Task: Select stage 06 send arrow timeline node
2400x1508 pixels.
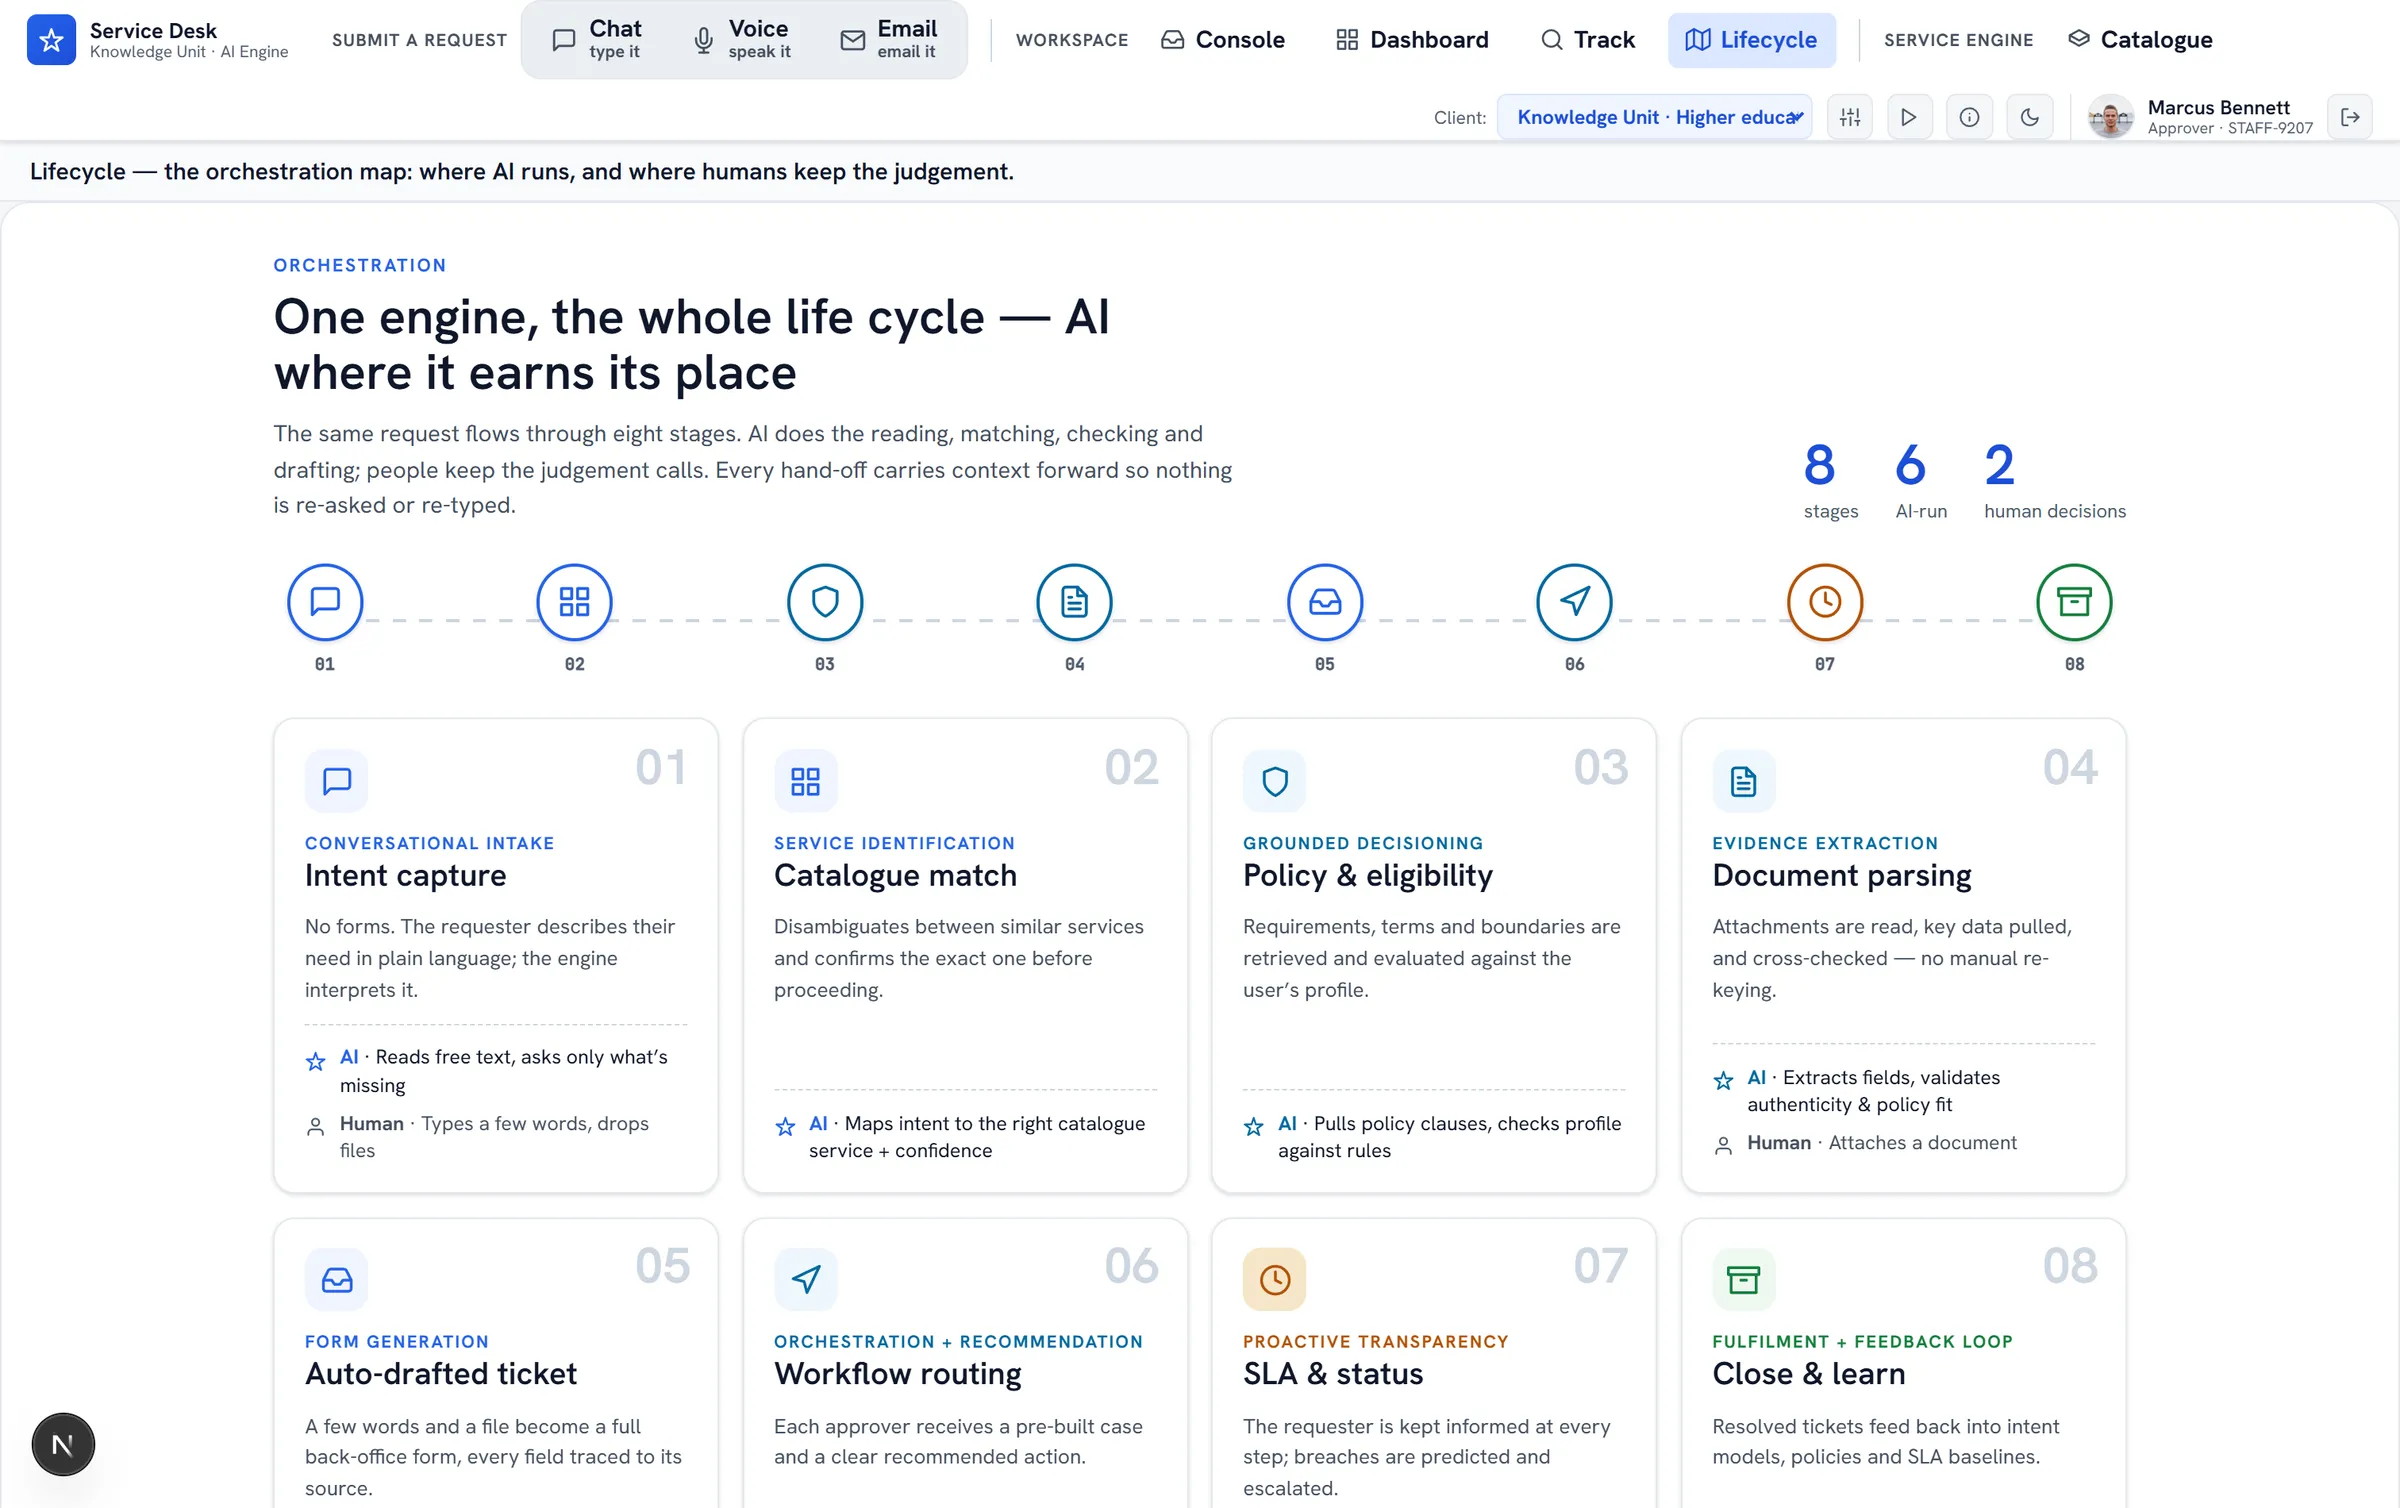Action: pyautogui.click(x=1575, y=602)
